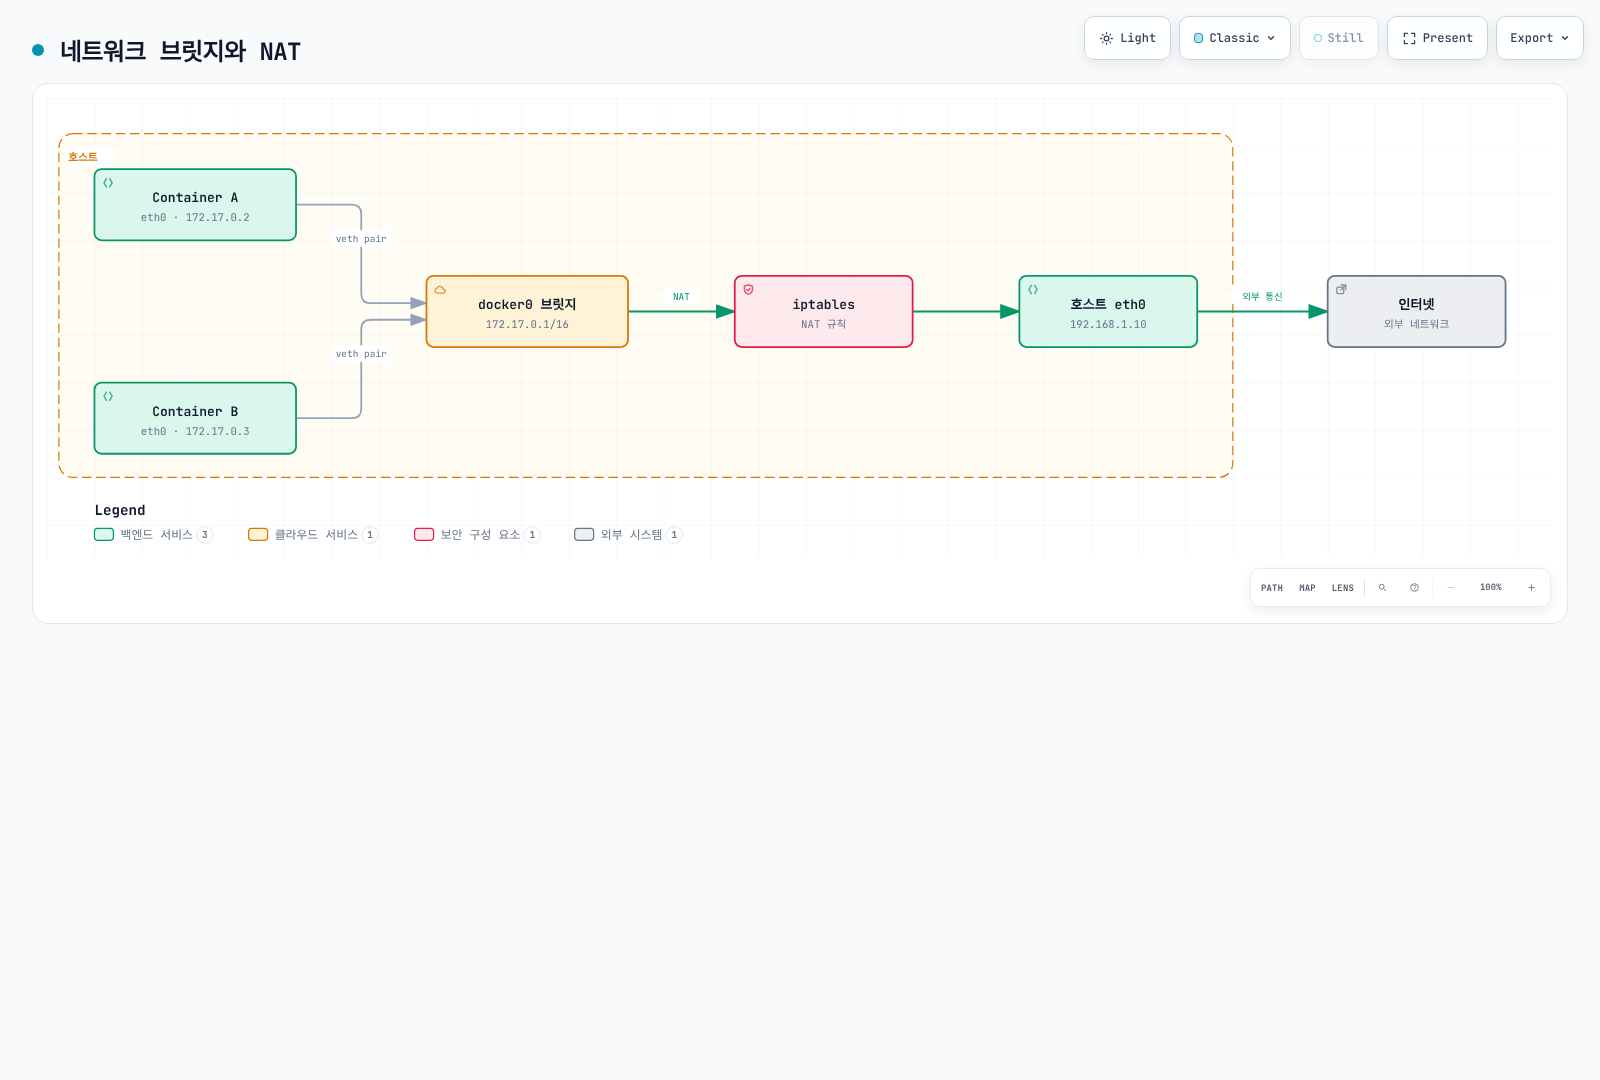This screenshot has width=1600, height=1080.
Task: Click the count badge 3 in legend
Action: pyautogui.click(x=205, y=535)
